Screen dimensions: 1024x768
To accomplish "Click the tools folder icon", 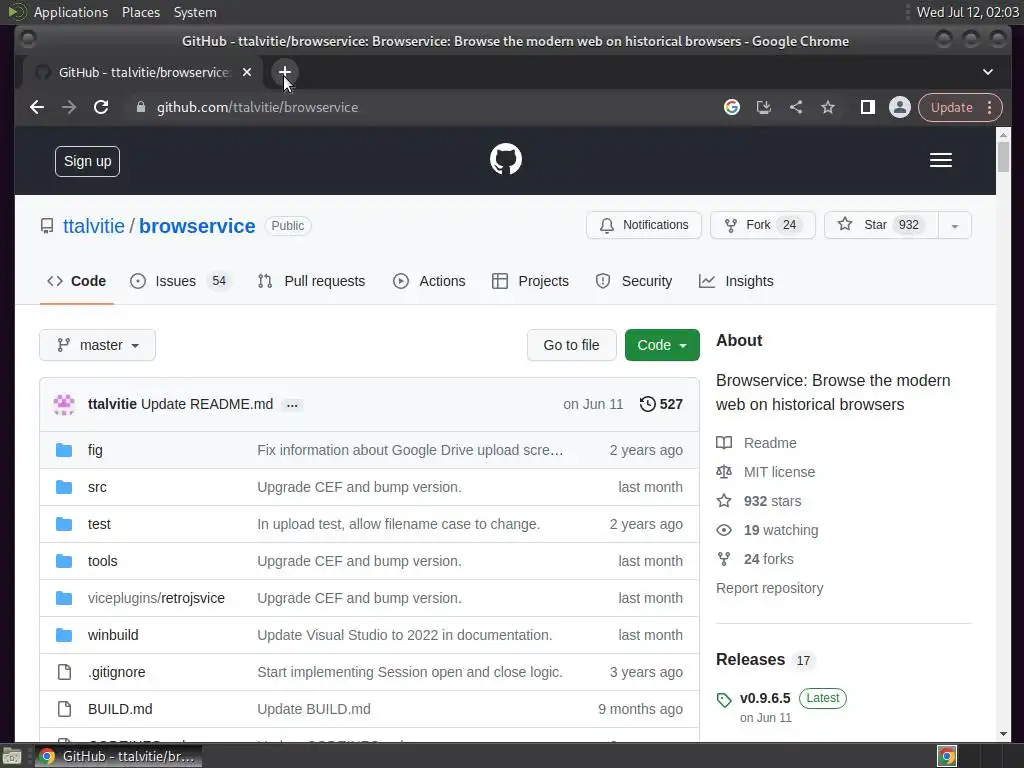I will point(64,561).
